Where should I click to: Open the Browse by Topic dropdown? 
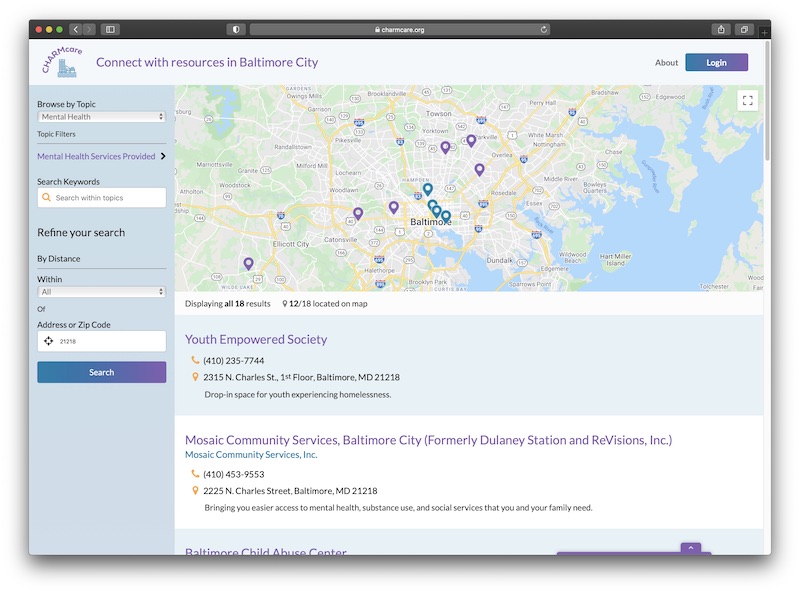(101, 117)
